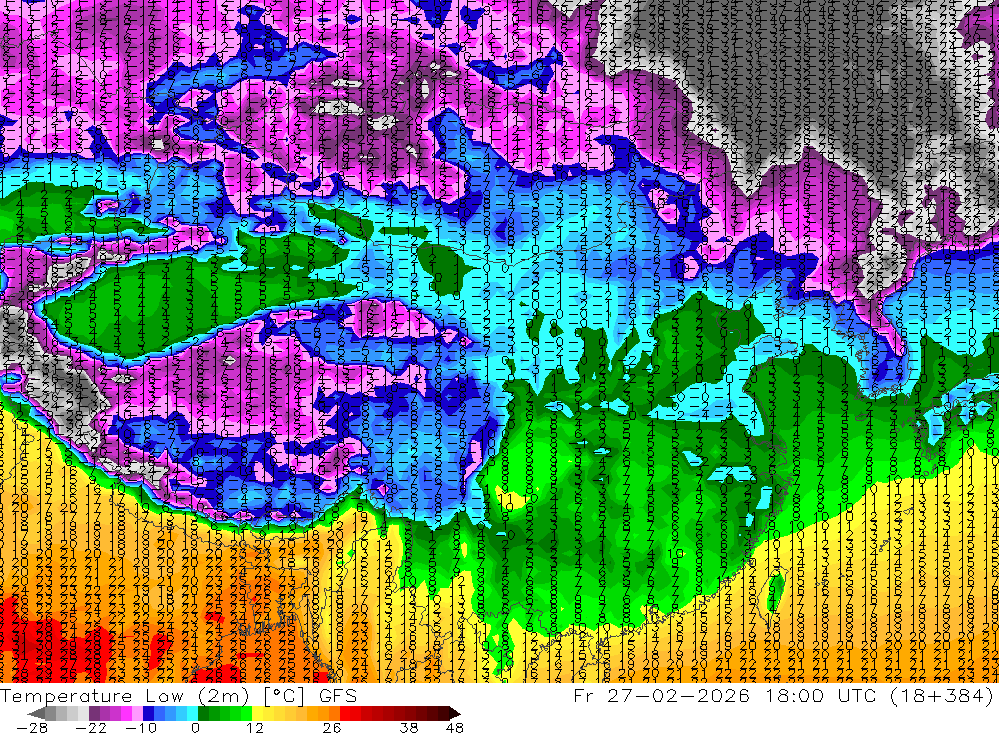The height and width of the screenshot is (733, 1000).
Task: Click the '-28' label under the color scale
Action: click(32, 728)
